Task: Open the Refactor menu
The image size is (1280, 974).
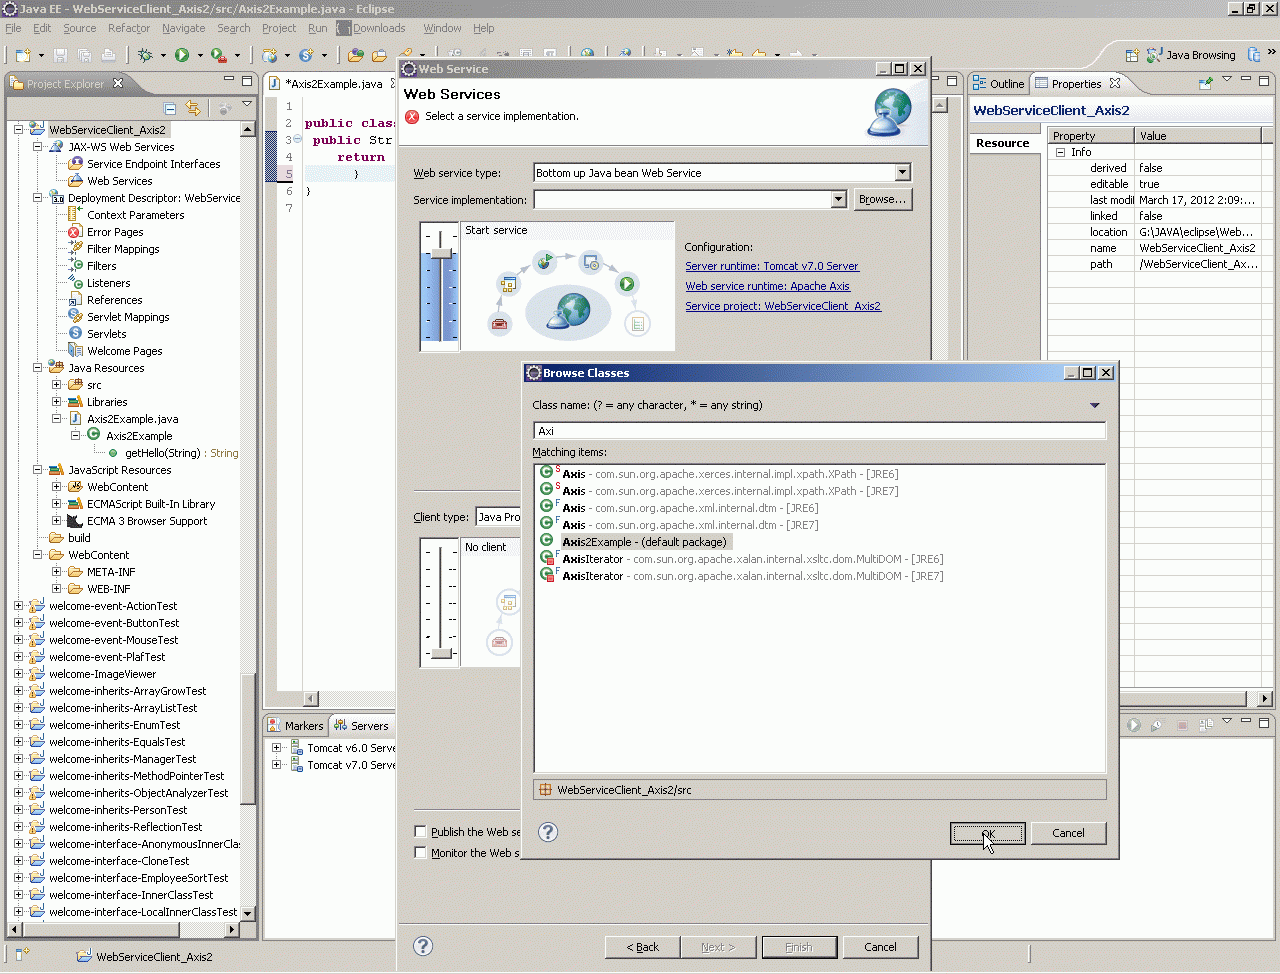Action: [x=129, y=28]
